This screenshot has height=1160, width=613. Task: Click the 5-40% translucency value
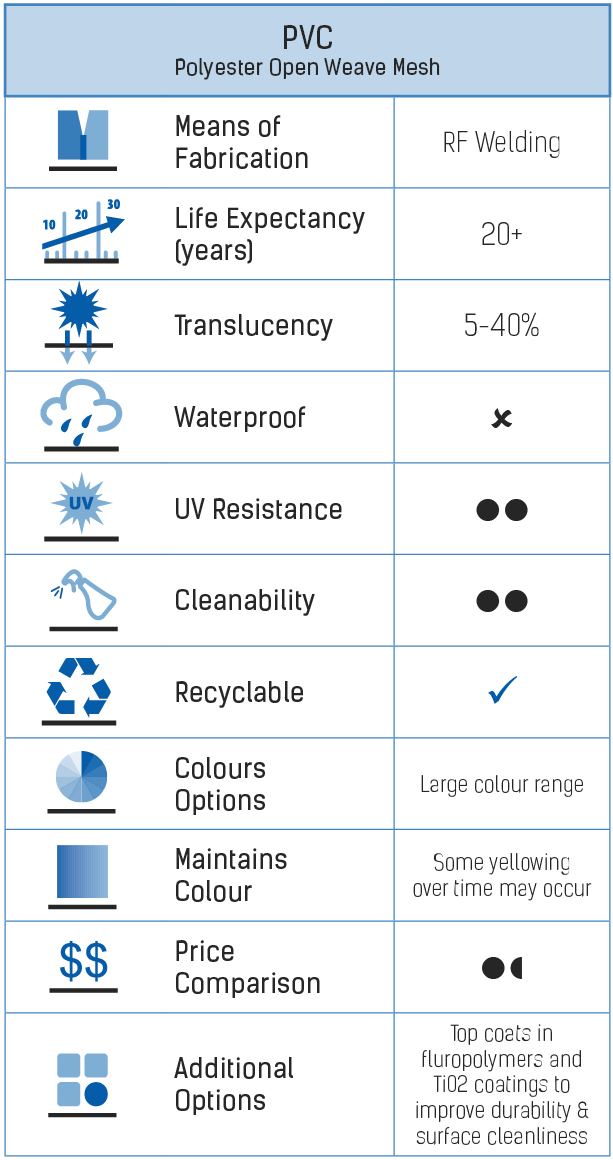pos(501,326)
